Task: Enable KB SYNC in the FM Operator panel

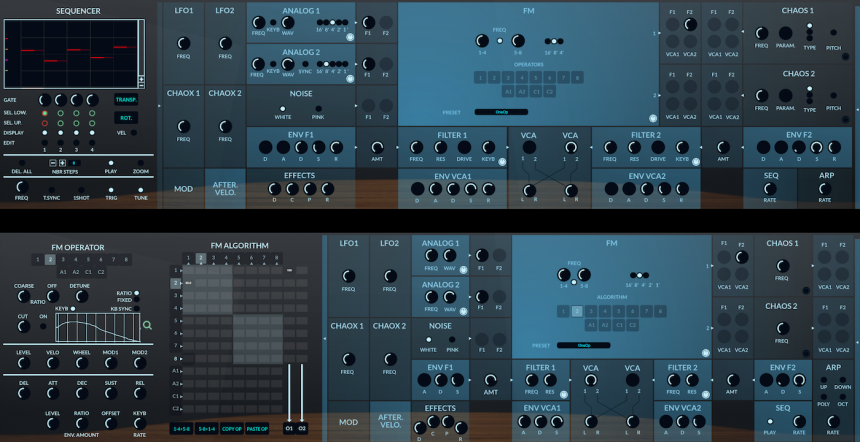Action: 137,309
